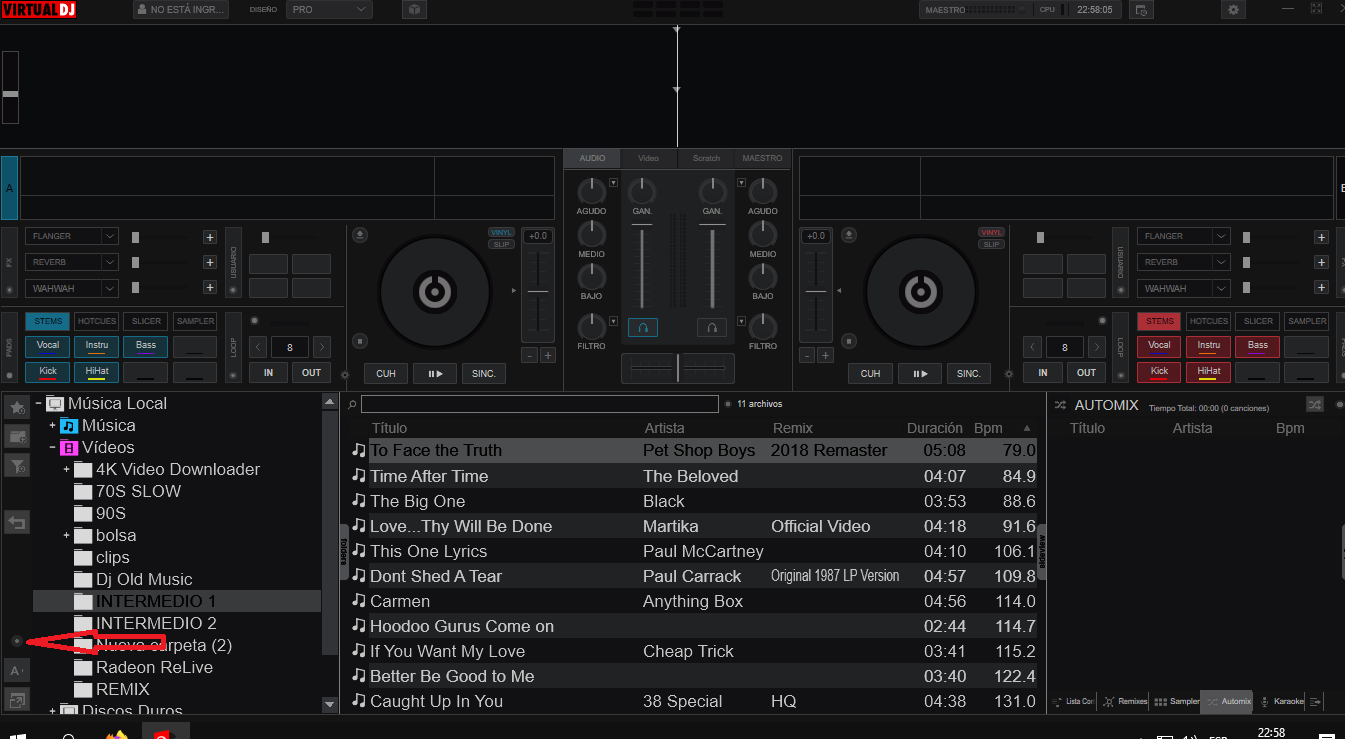Image resolution: width=1345 pixels, height=739 pixels.
Task: Click right deck SINC. button
Action: [x=968, y=373]
